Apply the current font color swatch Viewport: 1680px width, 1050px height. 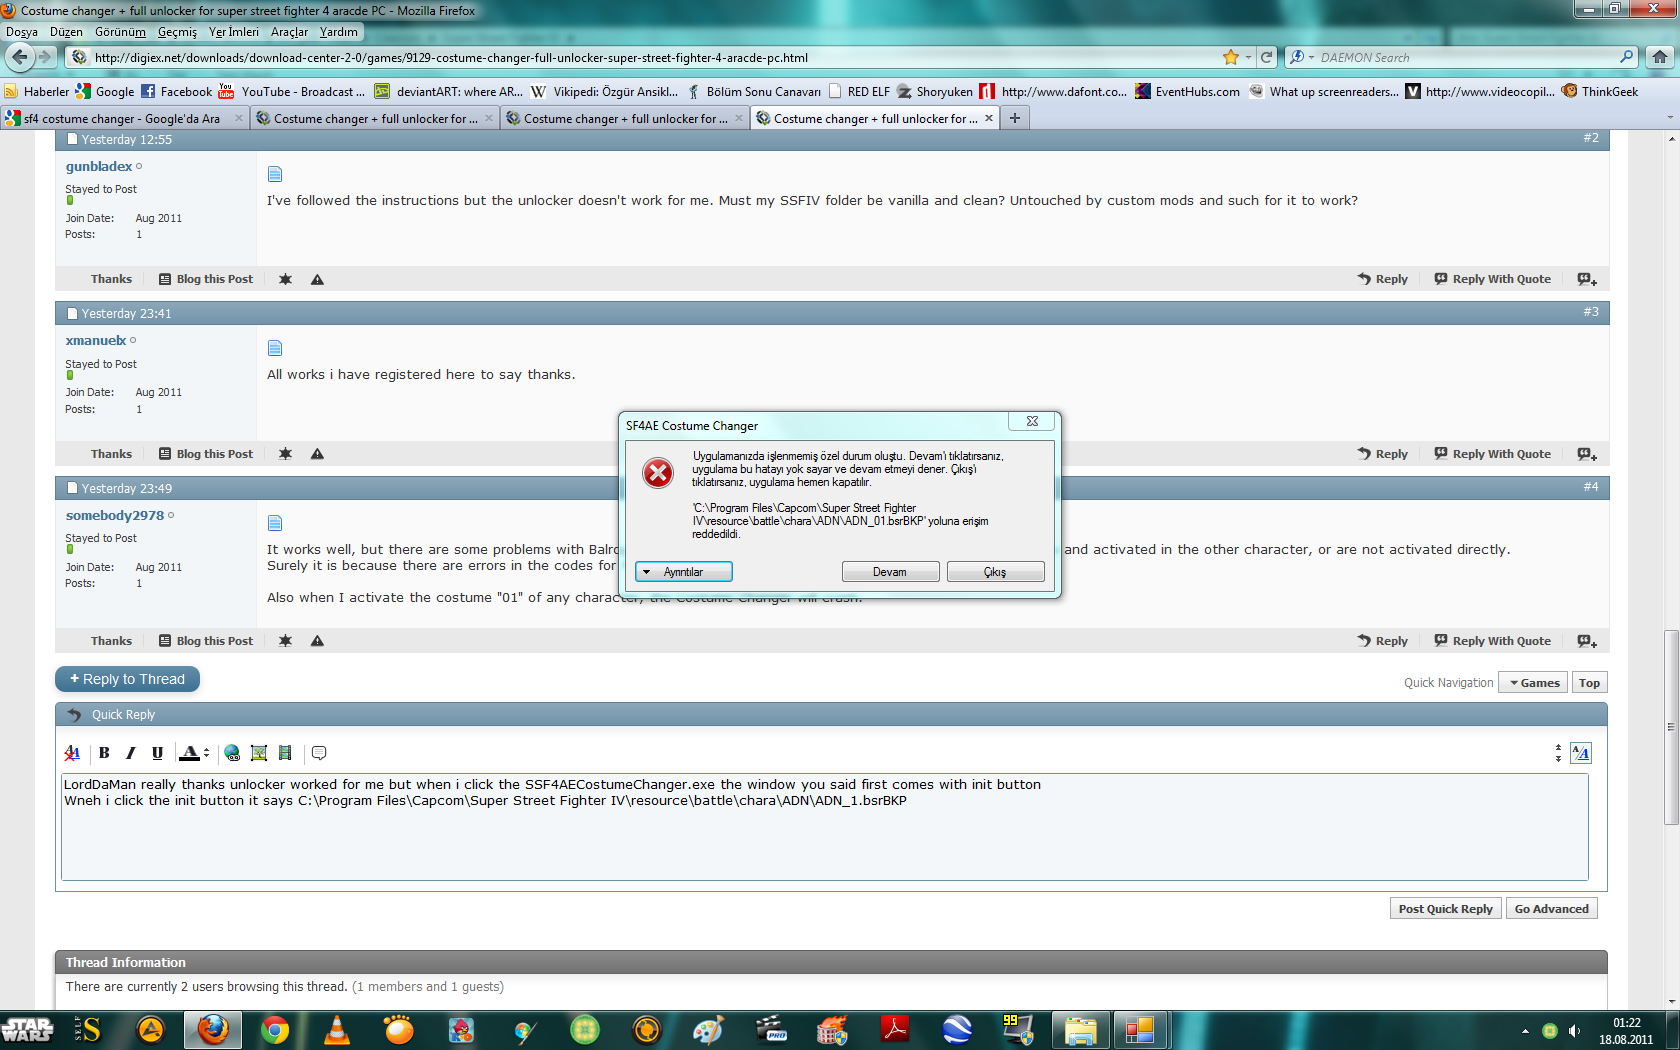point(189,753)
